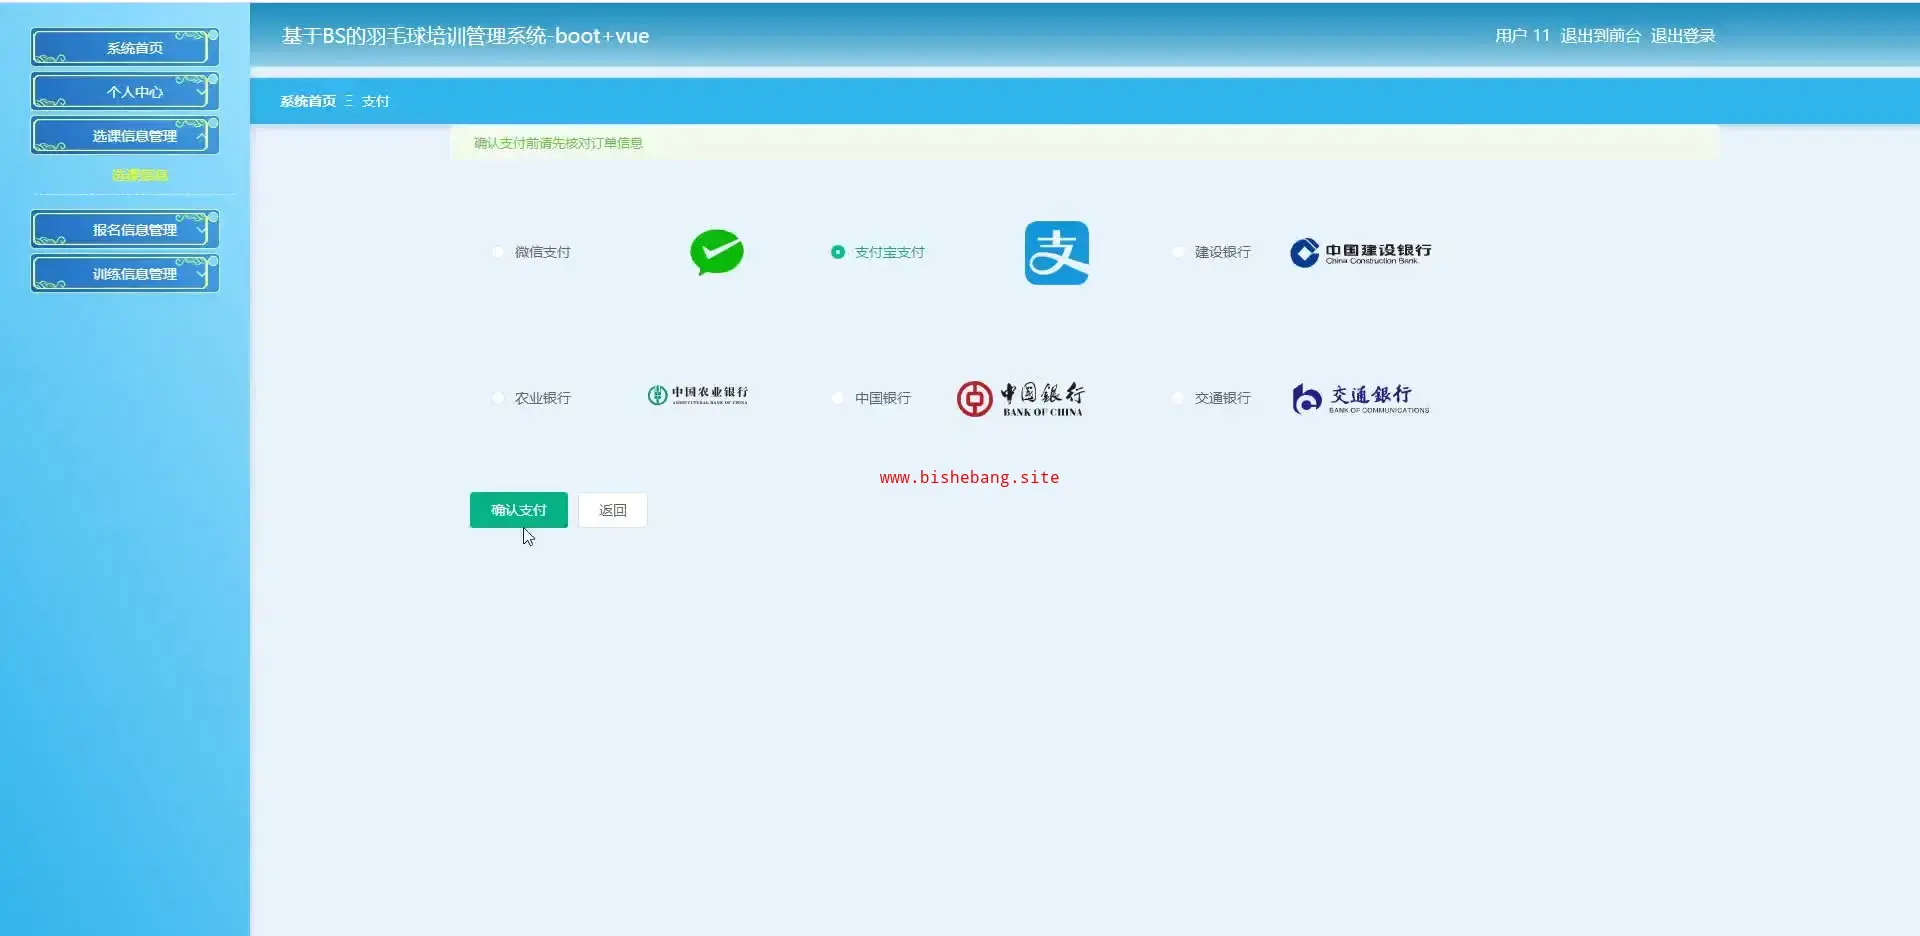
Task: Click the 用户 11 label in header
Action: [1522, 36]
